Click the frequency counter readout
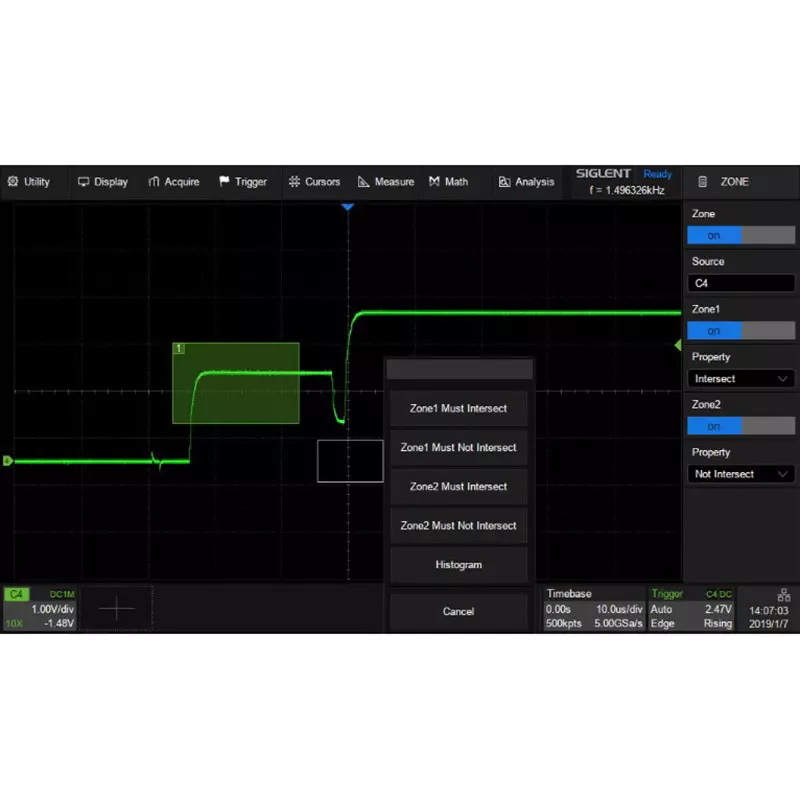This screenshot has height=800, width=800. pos(627,190)
